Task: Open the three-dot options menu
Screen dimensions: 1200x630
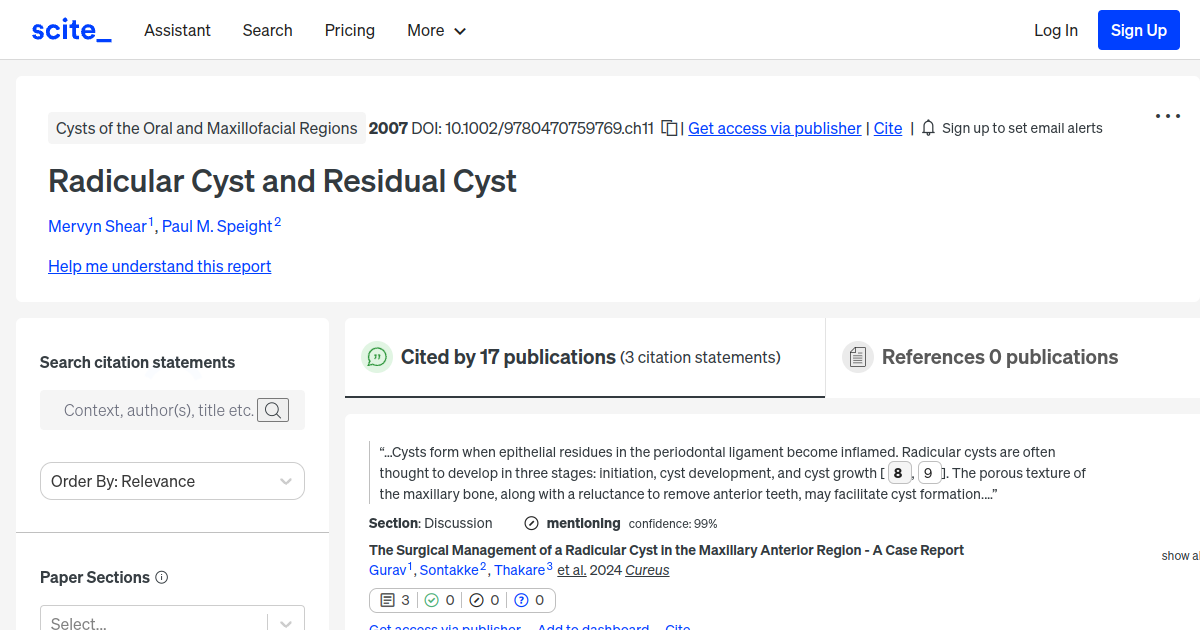Action: click(x=1167, y=116)
